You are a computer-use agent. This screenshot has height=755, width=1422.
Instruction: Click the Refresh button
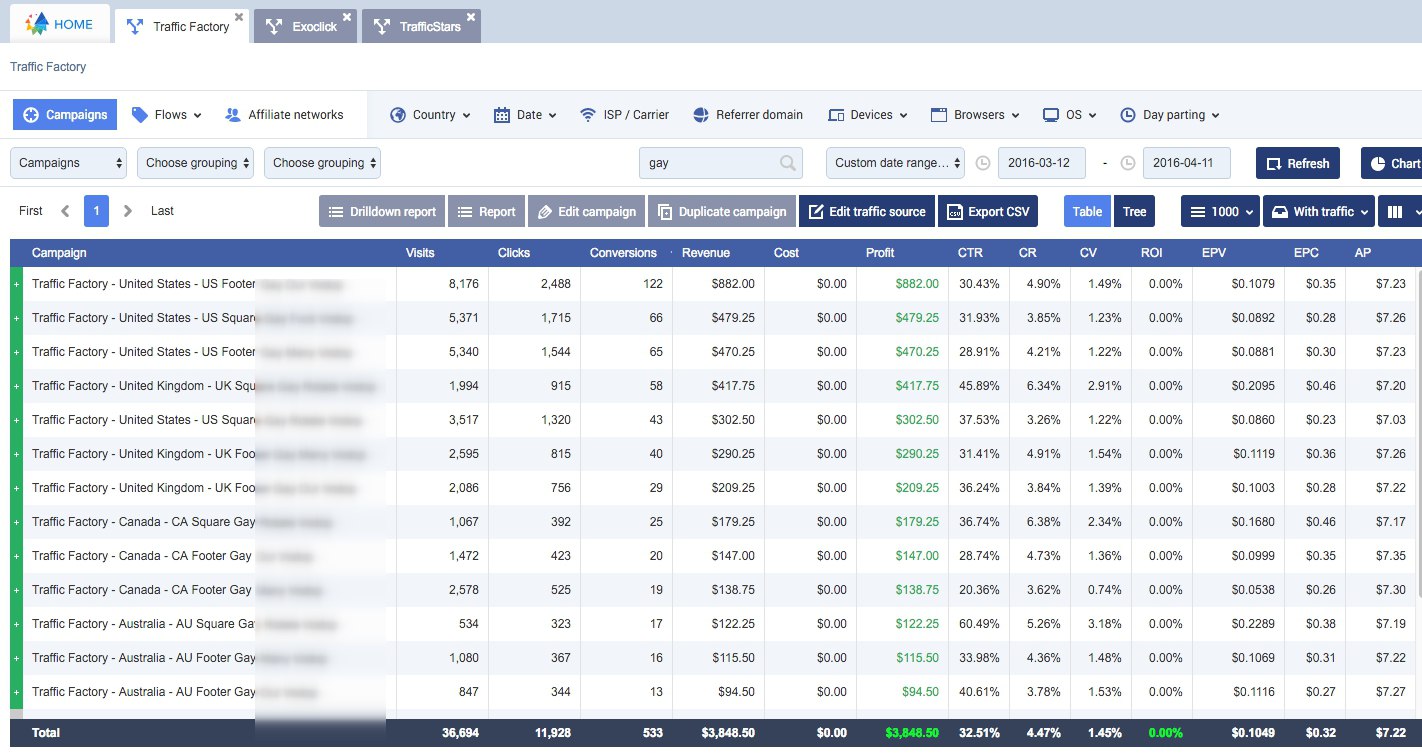(x=1298, y=163)
